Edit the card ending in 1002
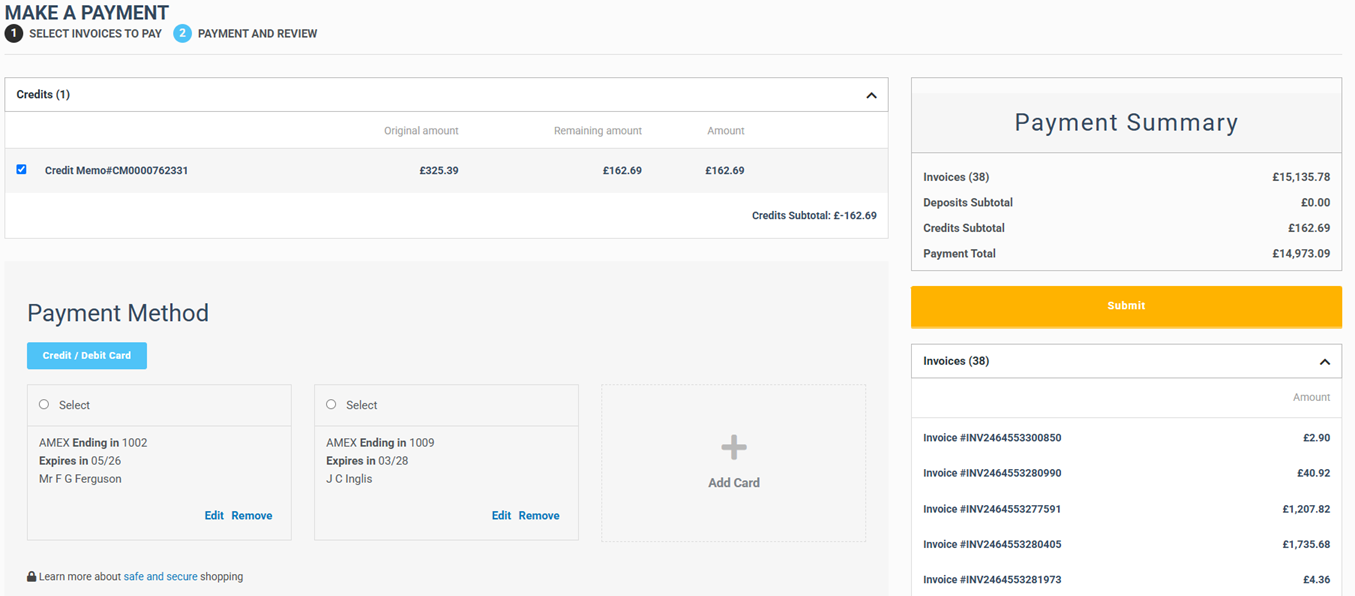Image resolution: width=1355 pixels, height=596 pixels. click(214, 516)
